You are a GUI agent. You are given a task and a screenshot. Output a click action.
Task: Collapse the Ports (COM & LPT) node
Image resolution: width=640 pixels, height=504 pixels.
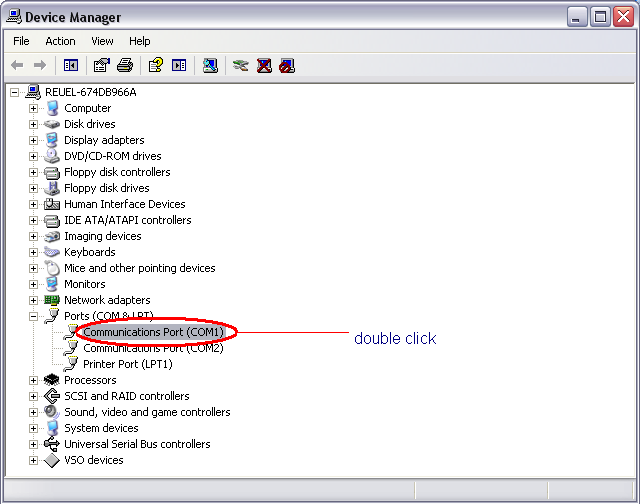[33, 316]
